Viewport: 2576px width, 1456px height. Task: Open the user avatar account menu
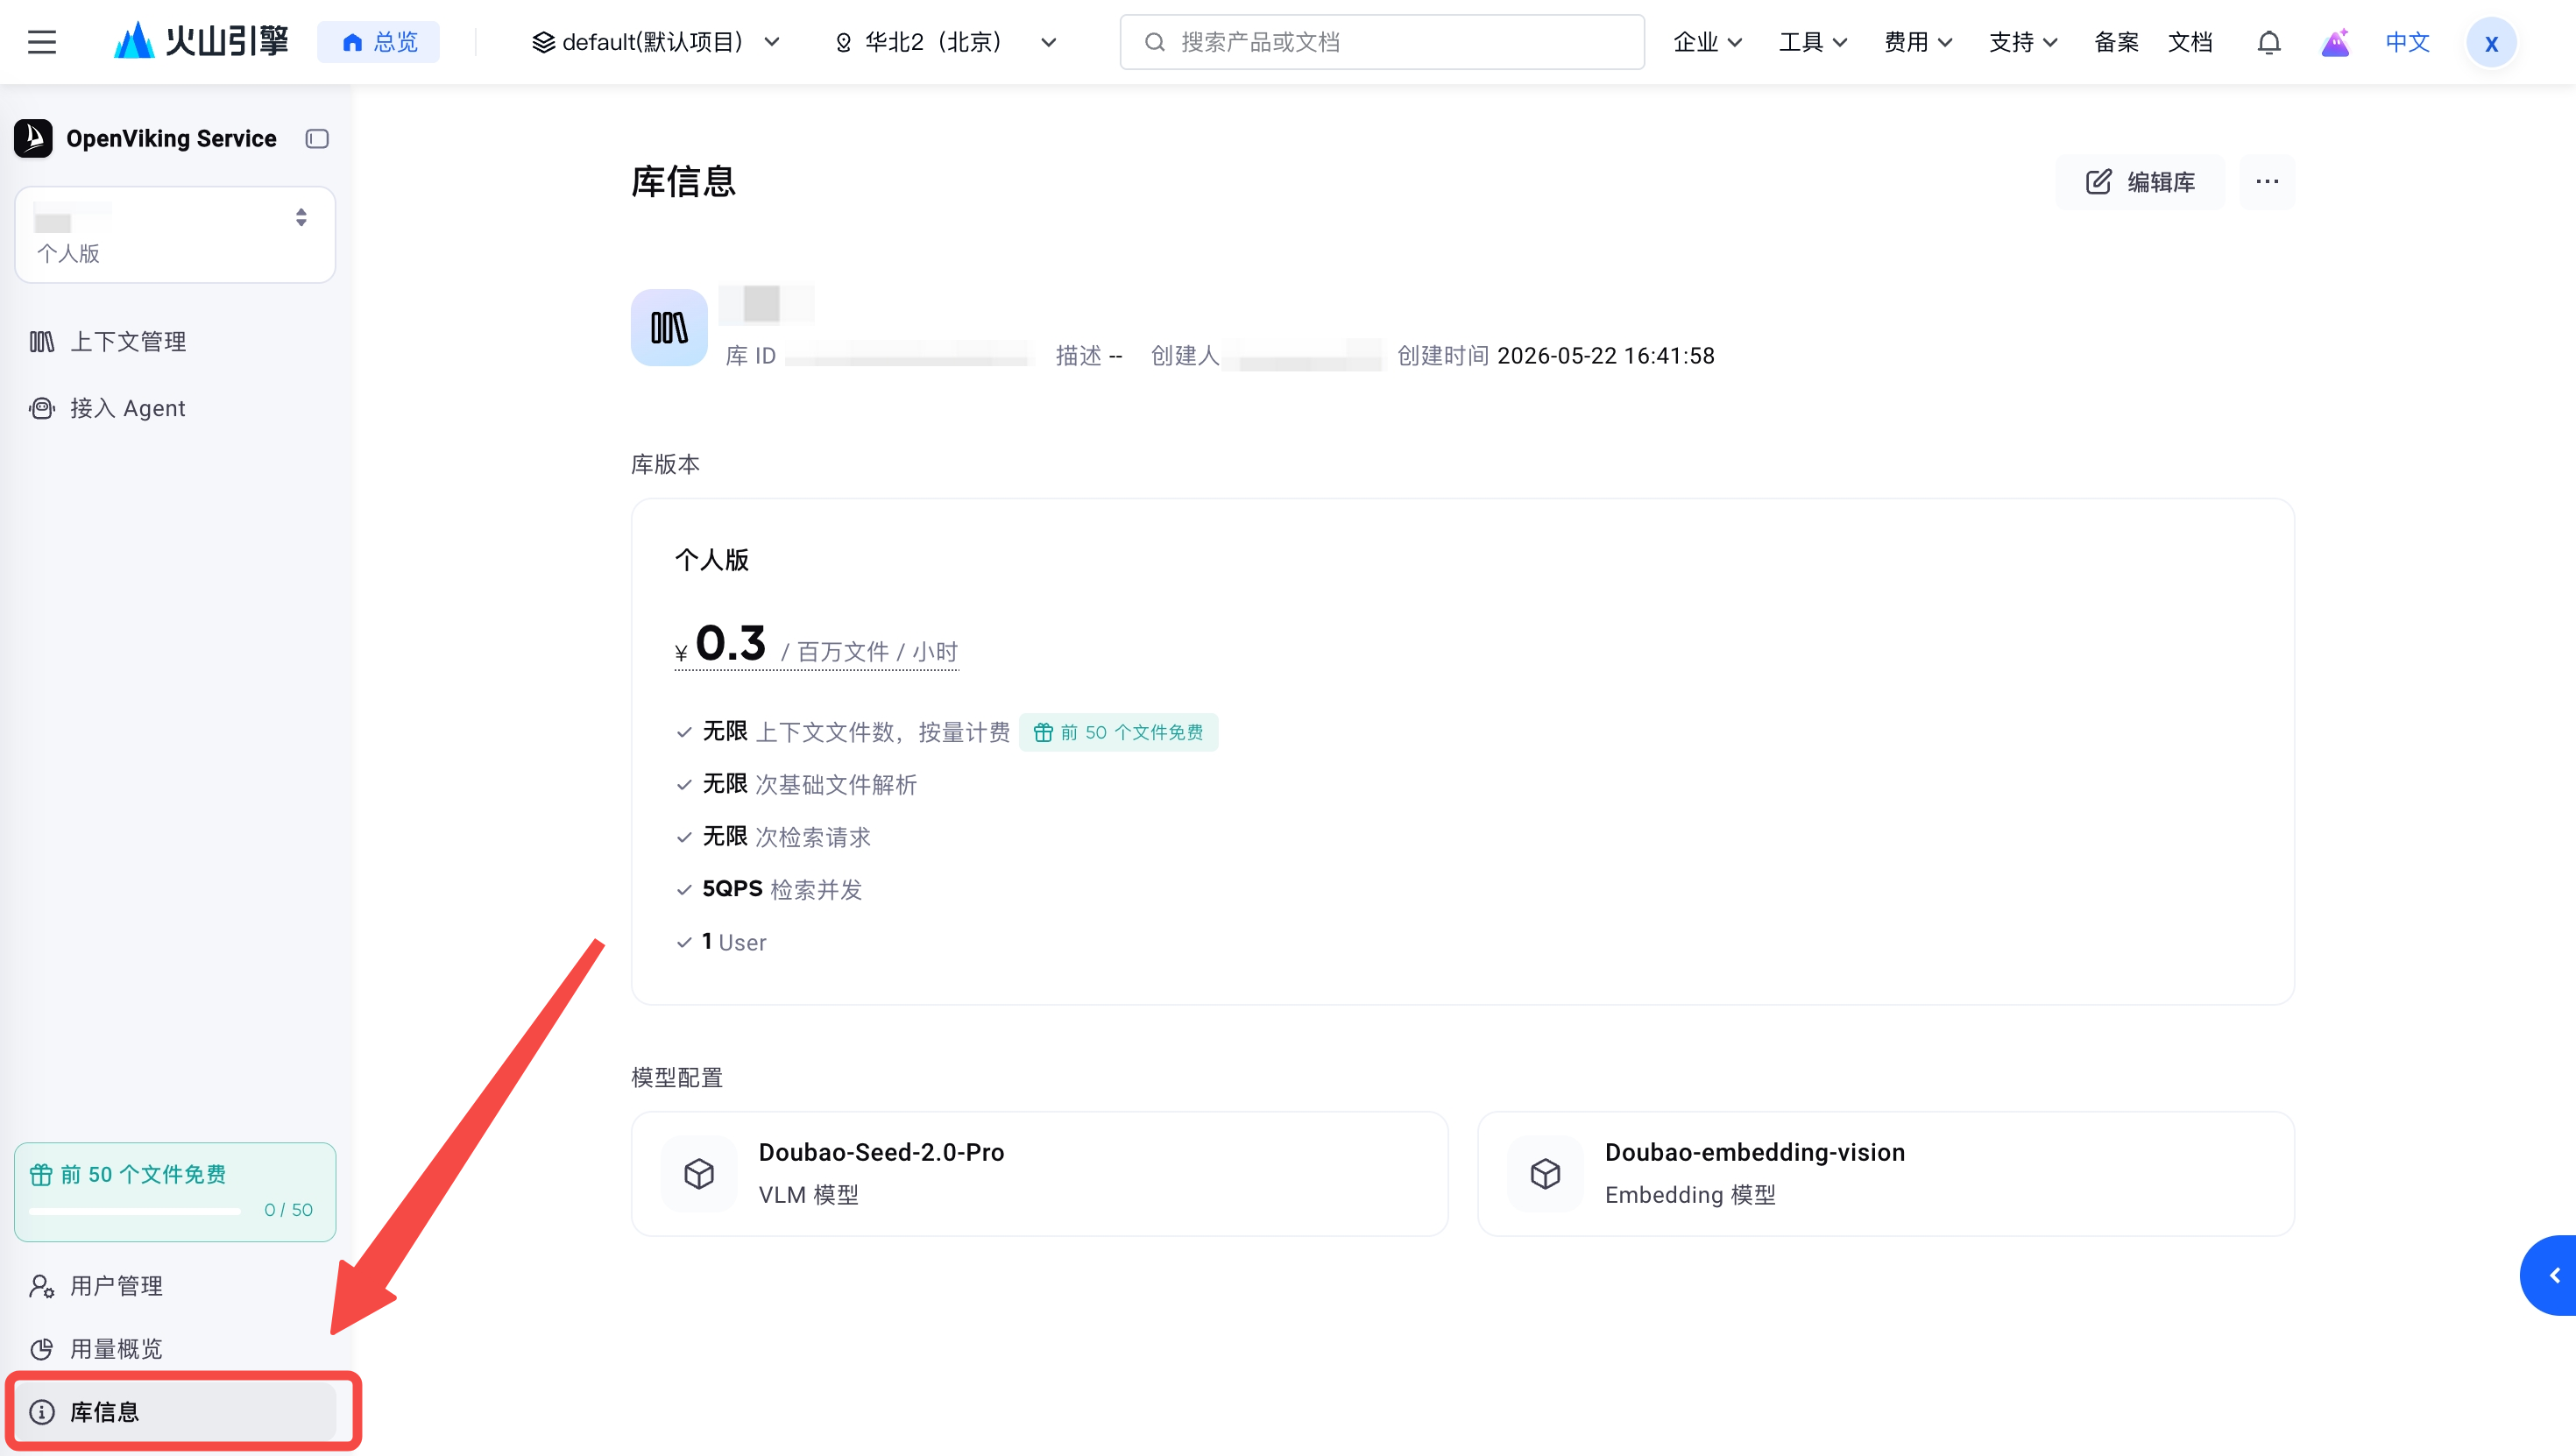tap(2491, 42)
